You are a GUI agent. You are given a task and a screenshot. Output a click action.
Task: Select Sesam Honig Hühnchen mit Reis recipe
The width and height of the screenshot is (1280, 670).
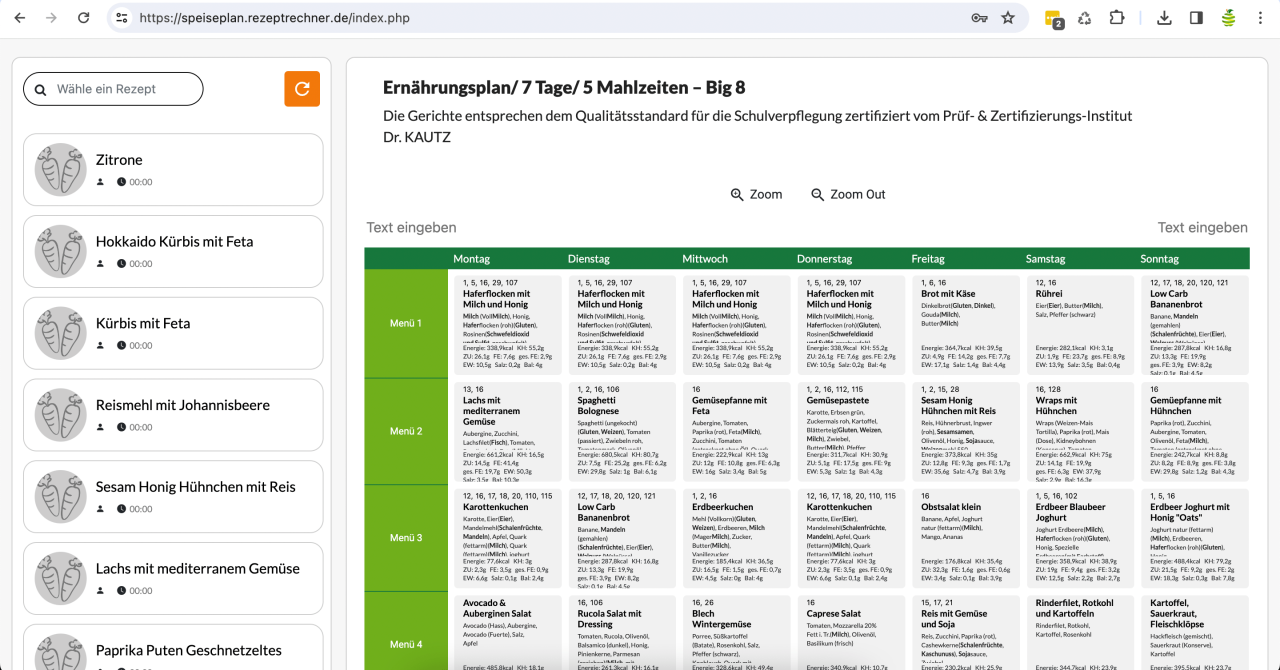pyautogui.click(x=173, y=497)
